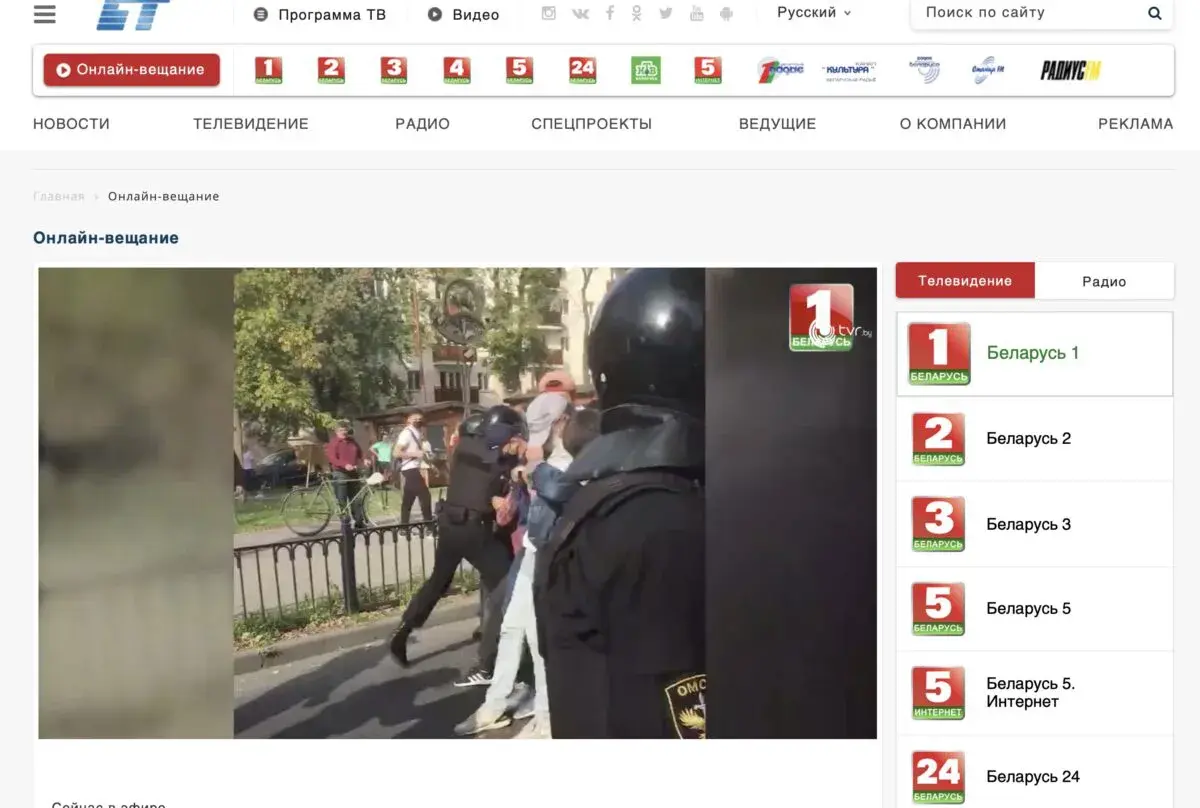Screen dimensions: 1200x808
Task: Click the red Онлайн-вещание button
Action: coord(131,70)
